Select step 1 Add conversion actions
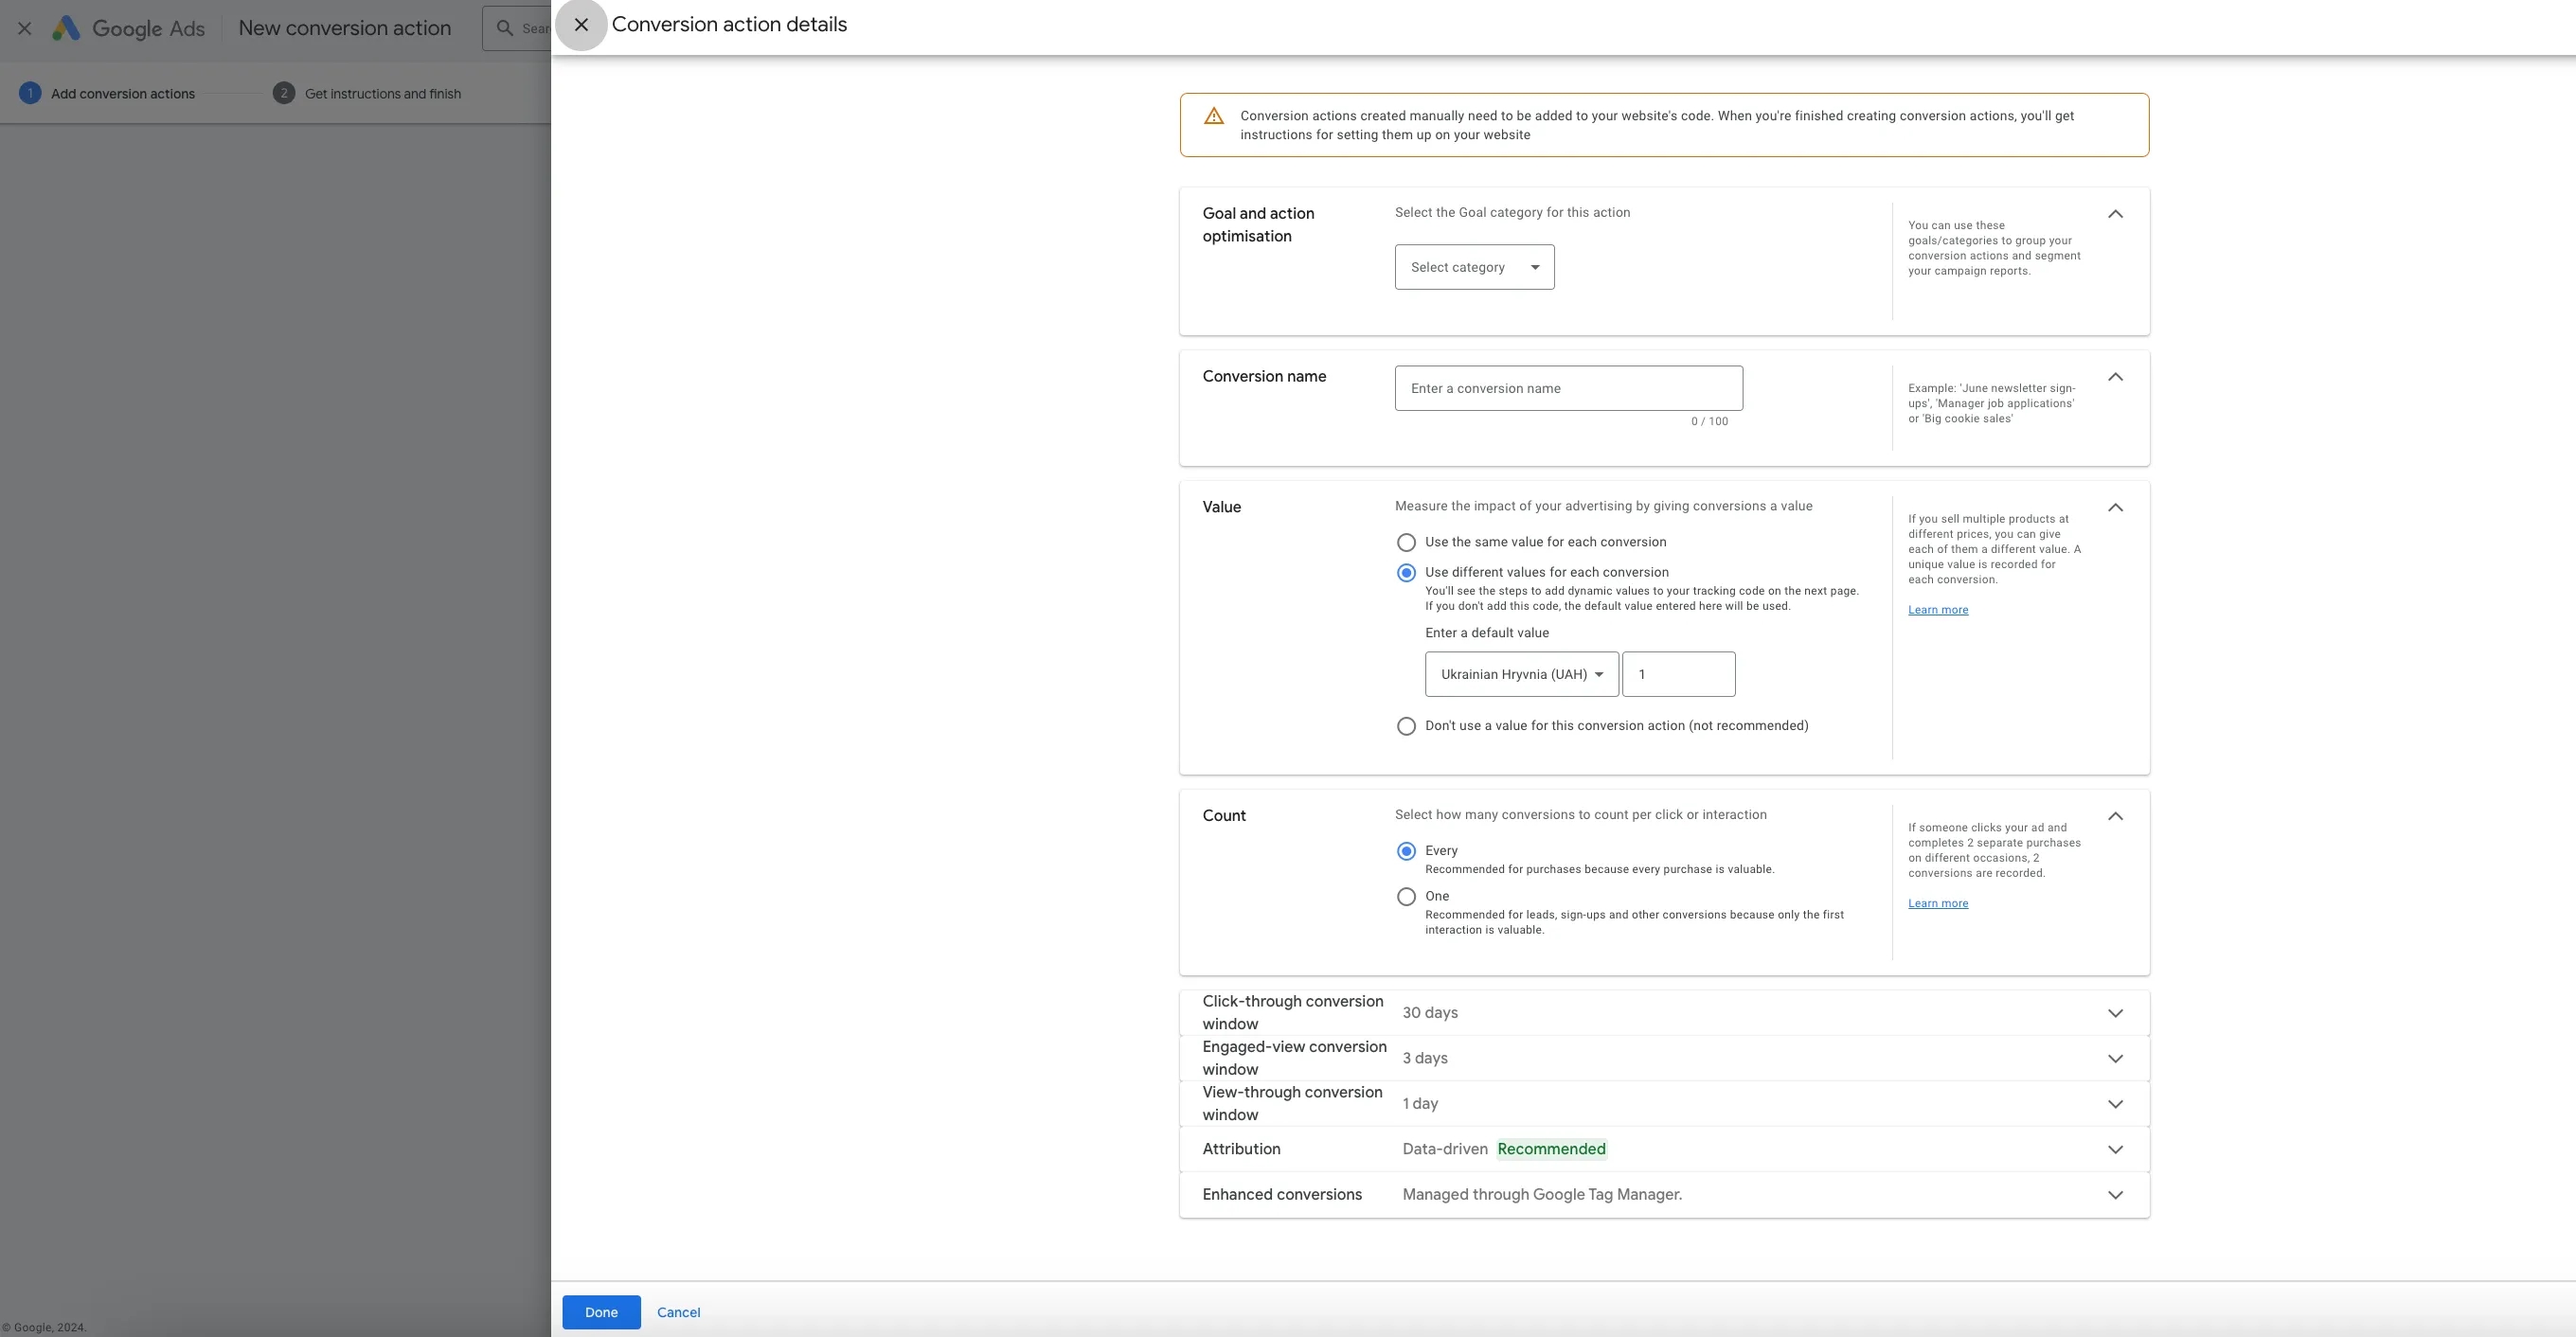The image size is (2576, 1337). 107,93
